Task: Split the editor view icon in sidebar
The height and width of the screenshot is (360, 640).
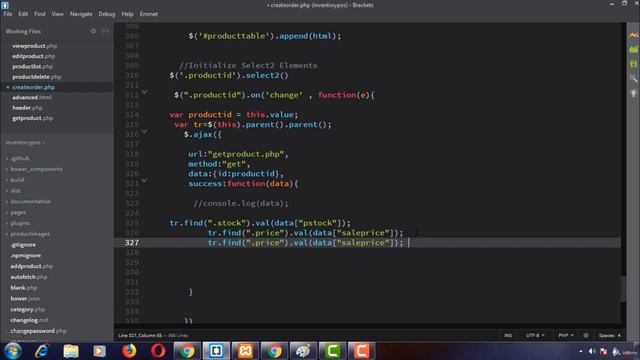Action: click(x=106, y=31)
